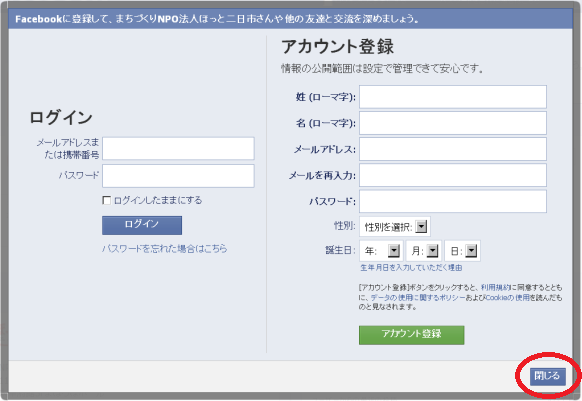Click the 名 (ローマ字) input field
Viewport: 582px width, 401px height.
coord(453,123)
